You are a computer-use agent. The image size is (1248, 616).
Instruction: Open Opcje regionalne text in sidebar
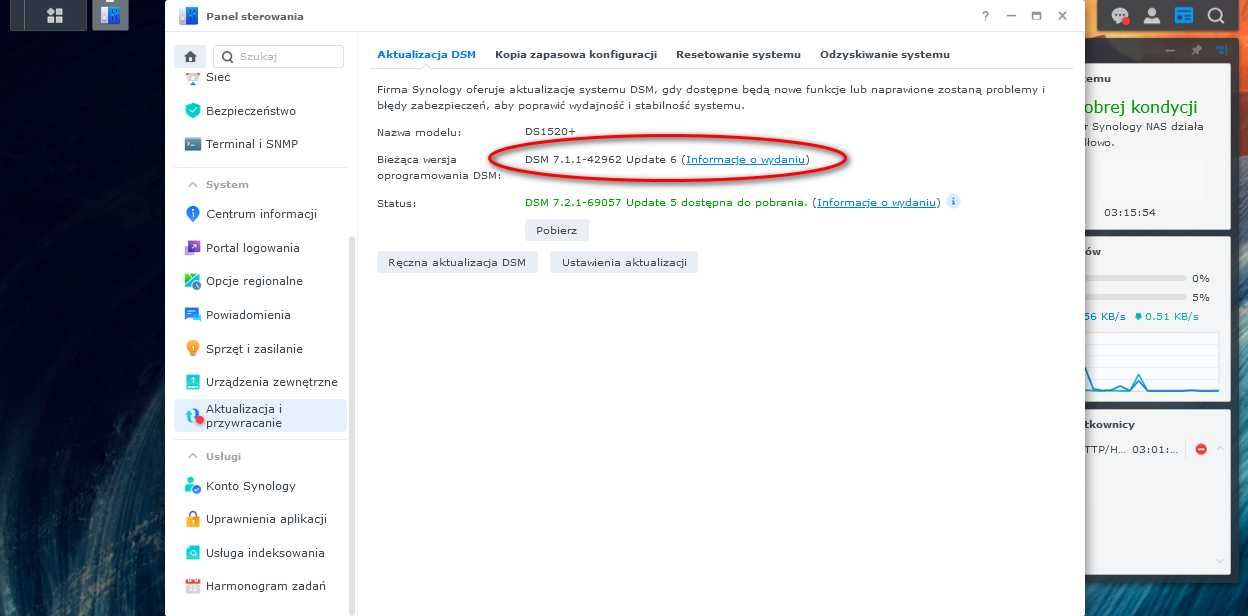pyautogui.click(x=254, y=281)
